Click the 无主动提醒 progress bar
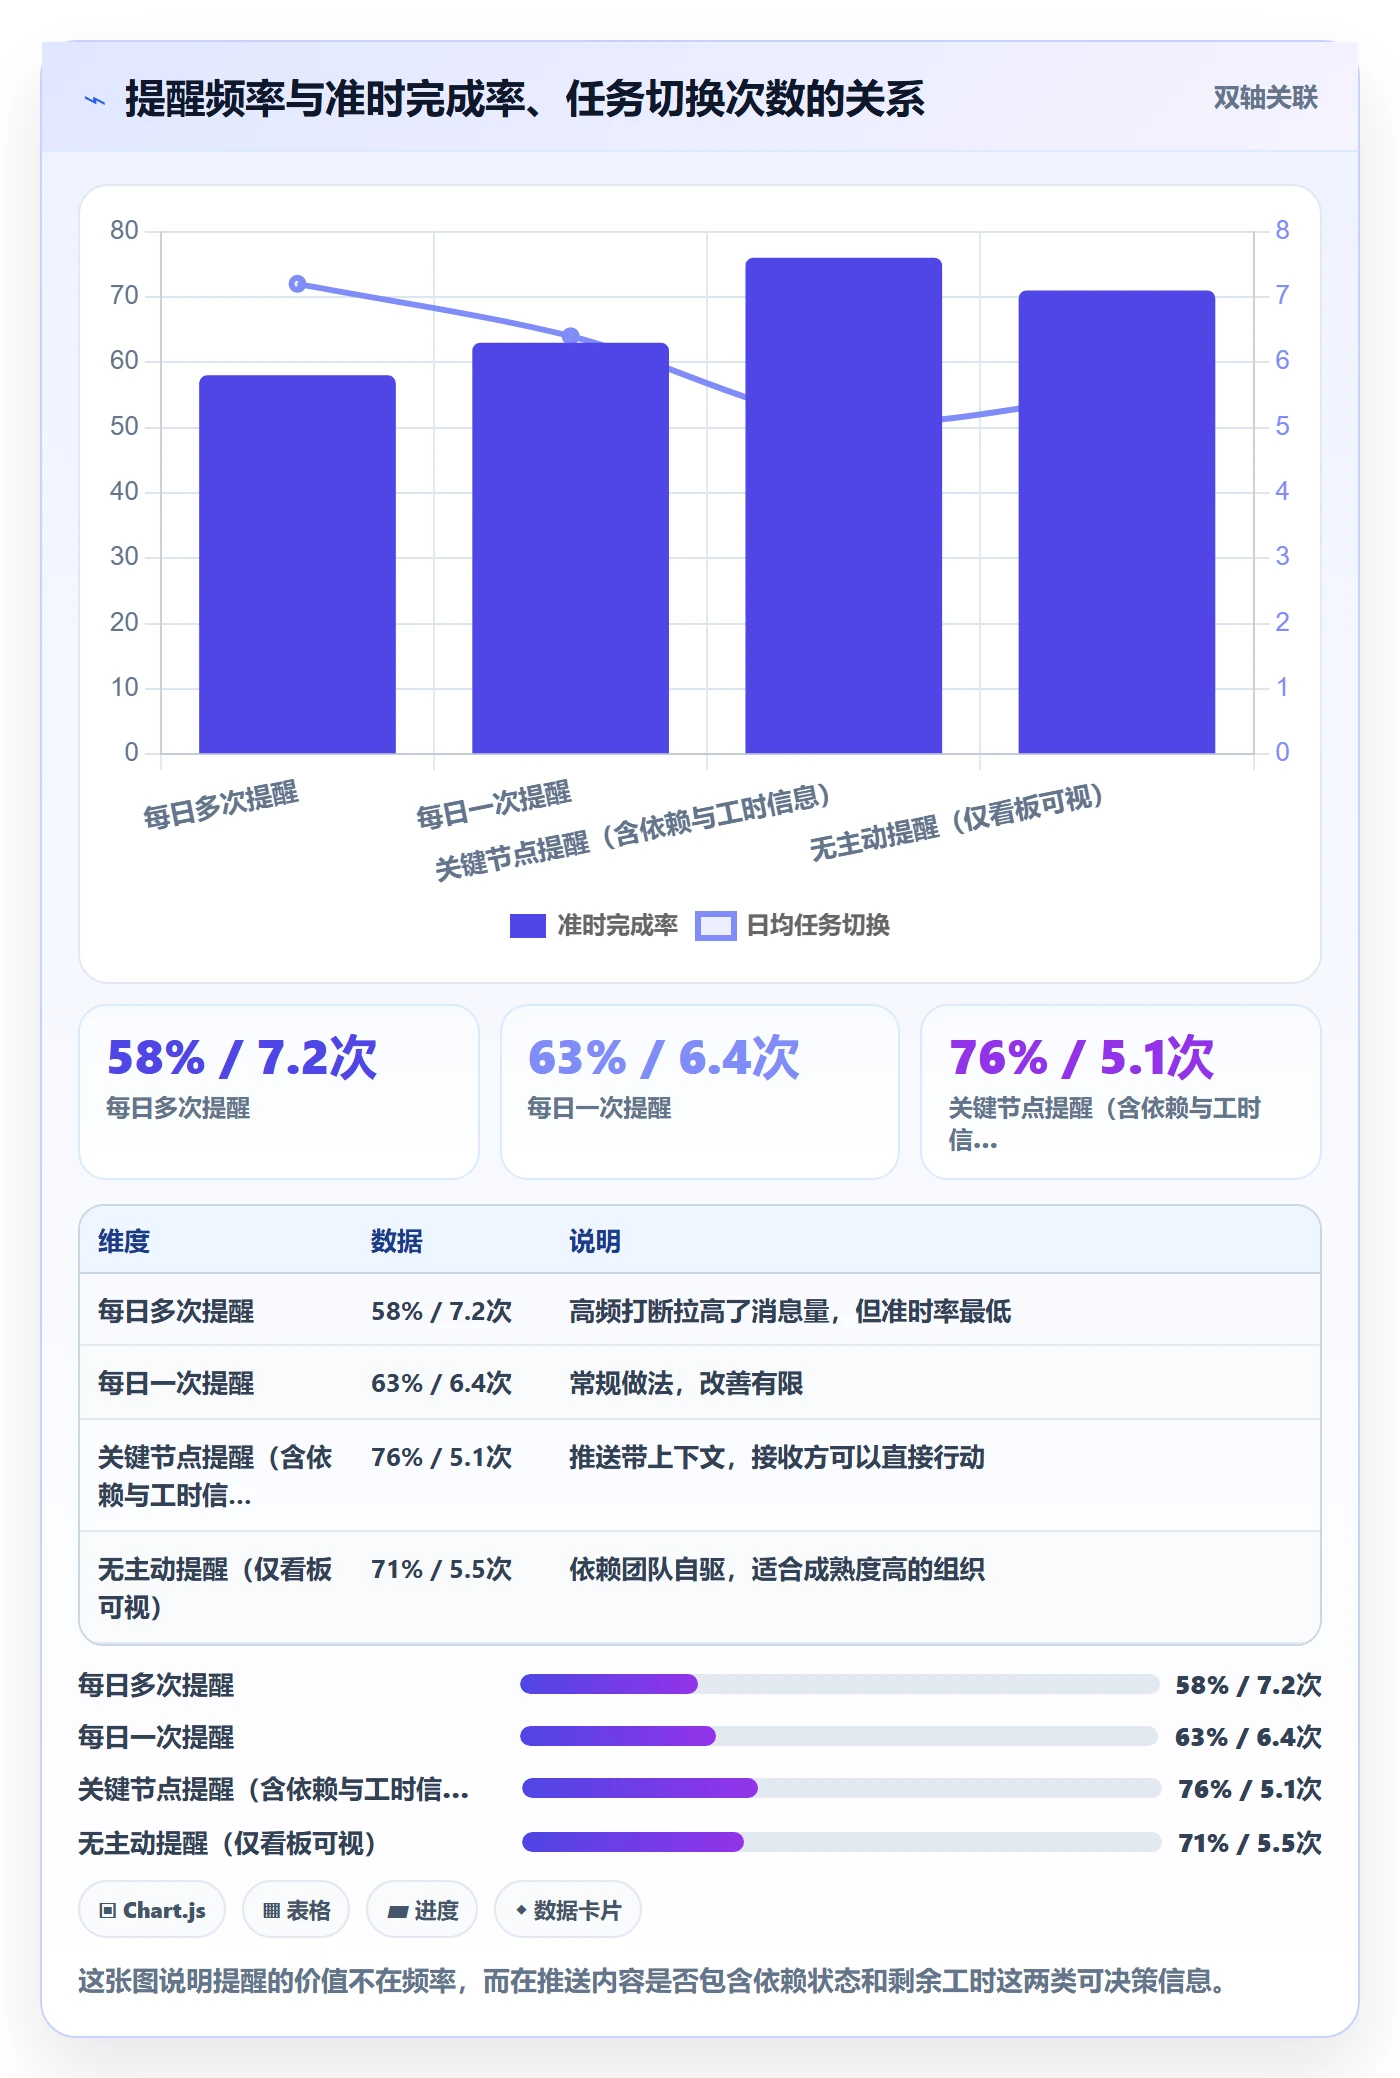The width and height of the screenshot is (1400, 2078). (x=841, y=1842)
